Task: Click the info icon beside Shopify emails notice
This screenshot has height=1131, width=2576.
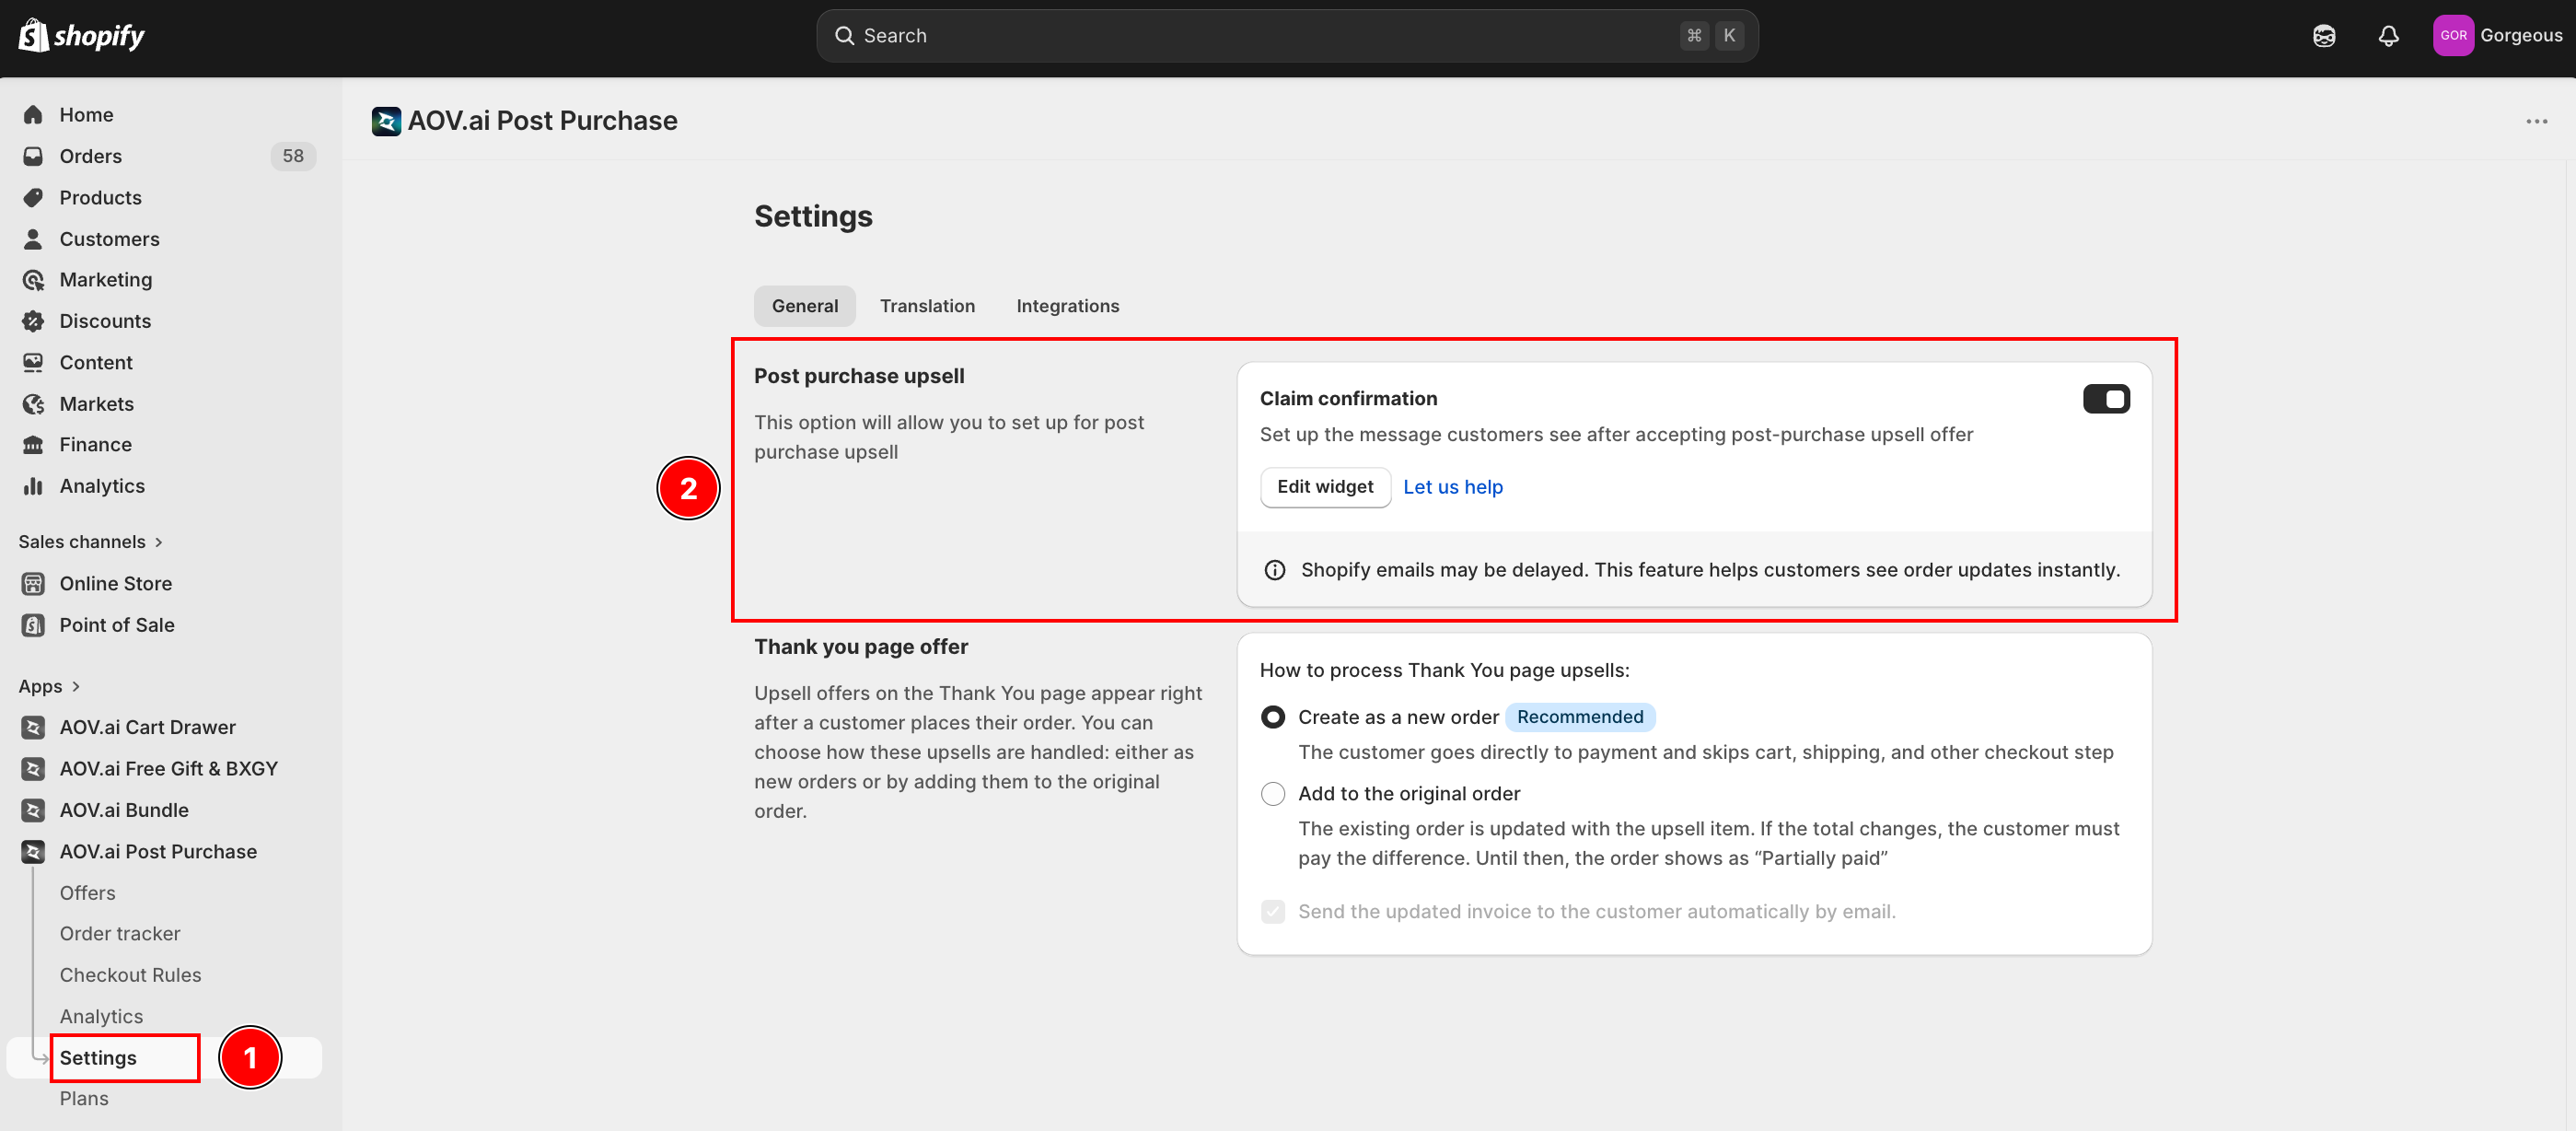Action: 1275,570
